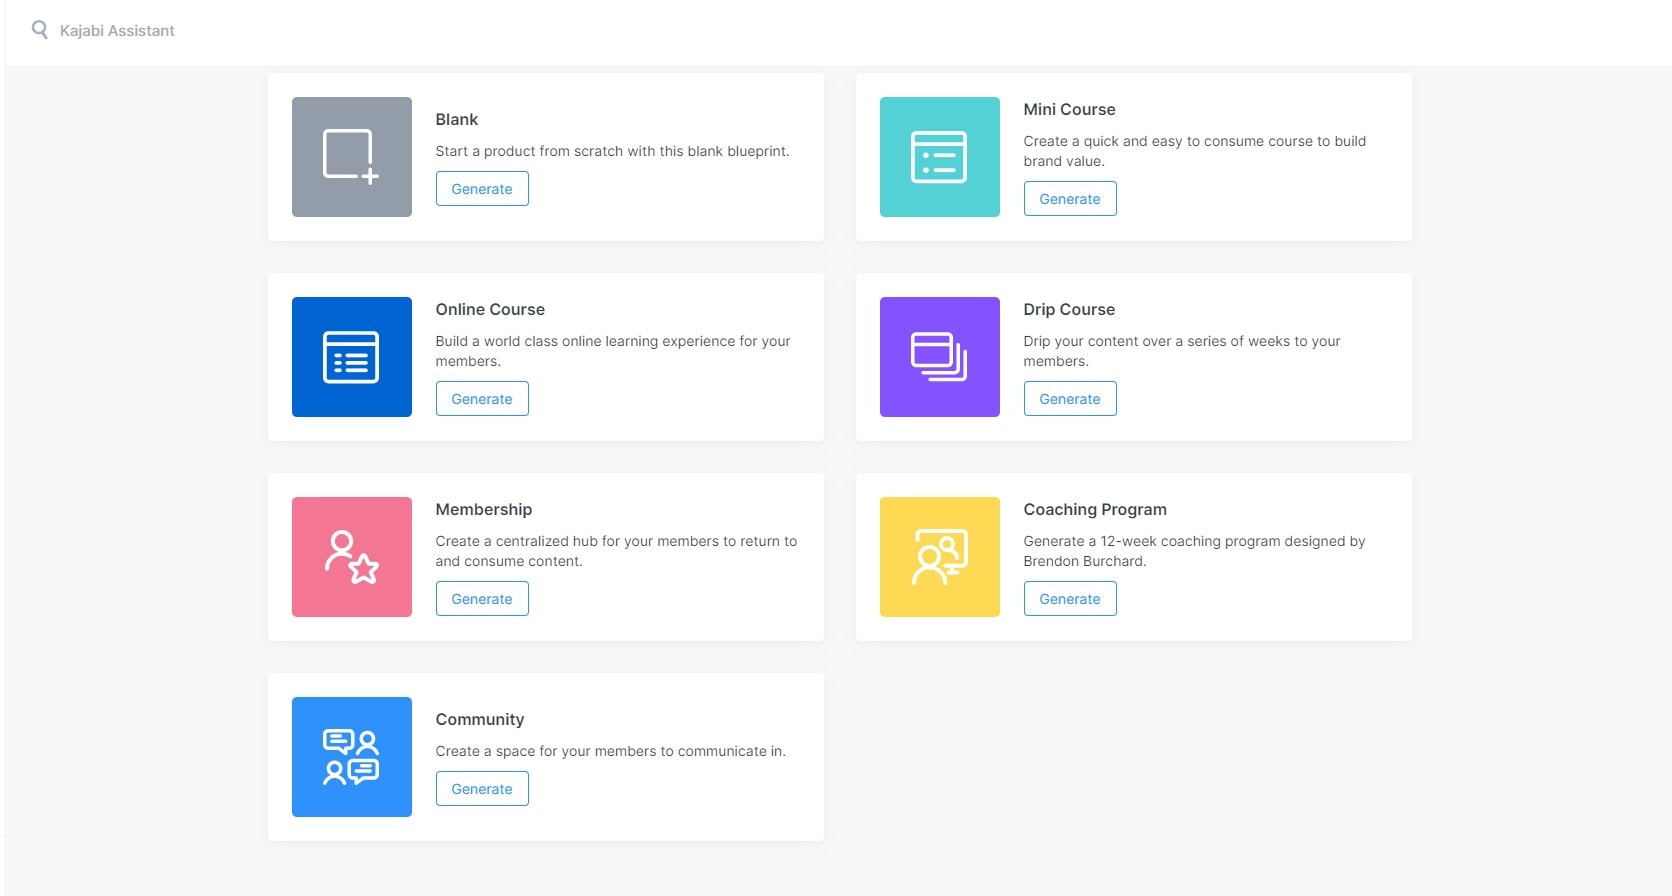Select the Membership card title
This screenshot has height=896, width=1672.
[x=483, y=510]
